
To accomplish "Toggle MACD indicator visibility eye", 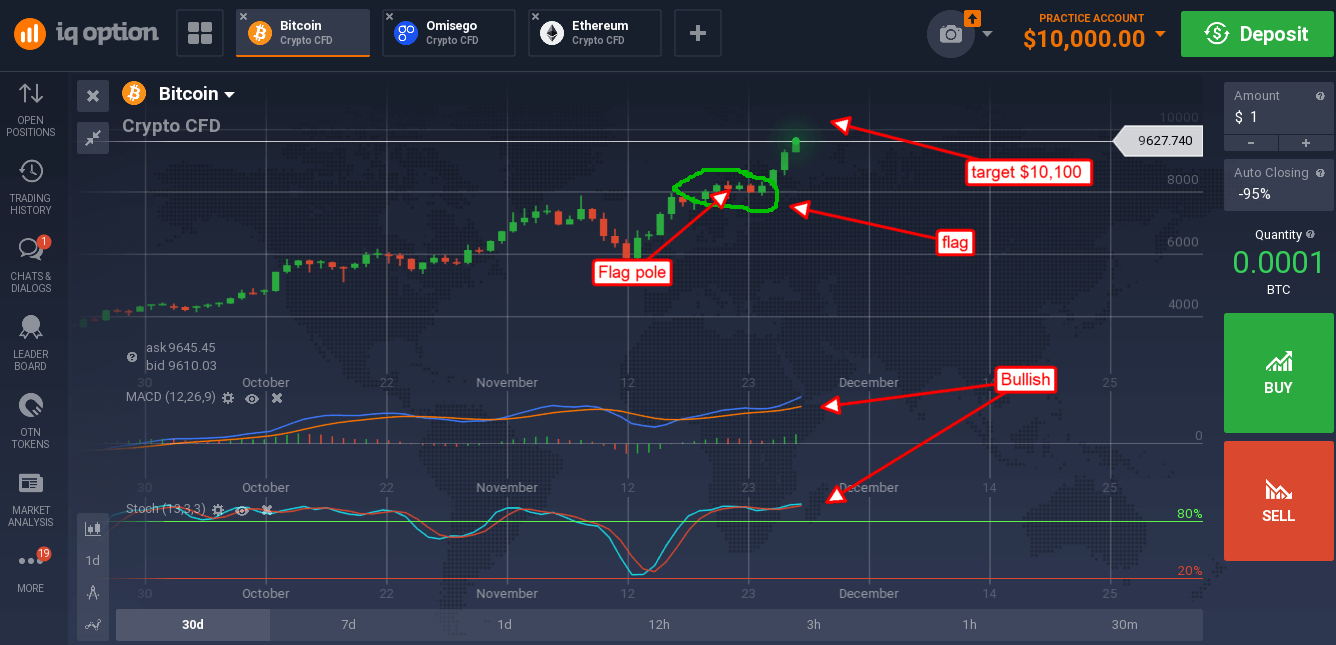I will (x=252, y=398).
